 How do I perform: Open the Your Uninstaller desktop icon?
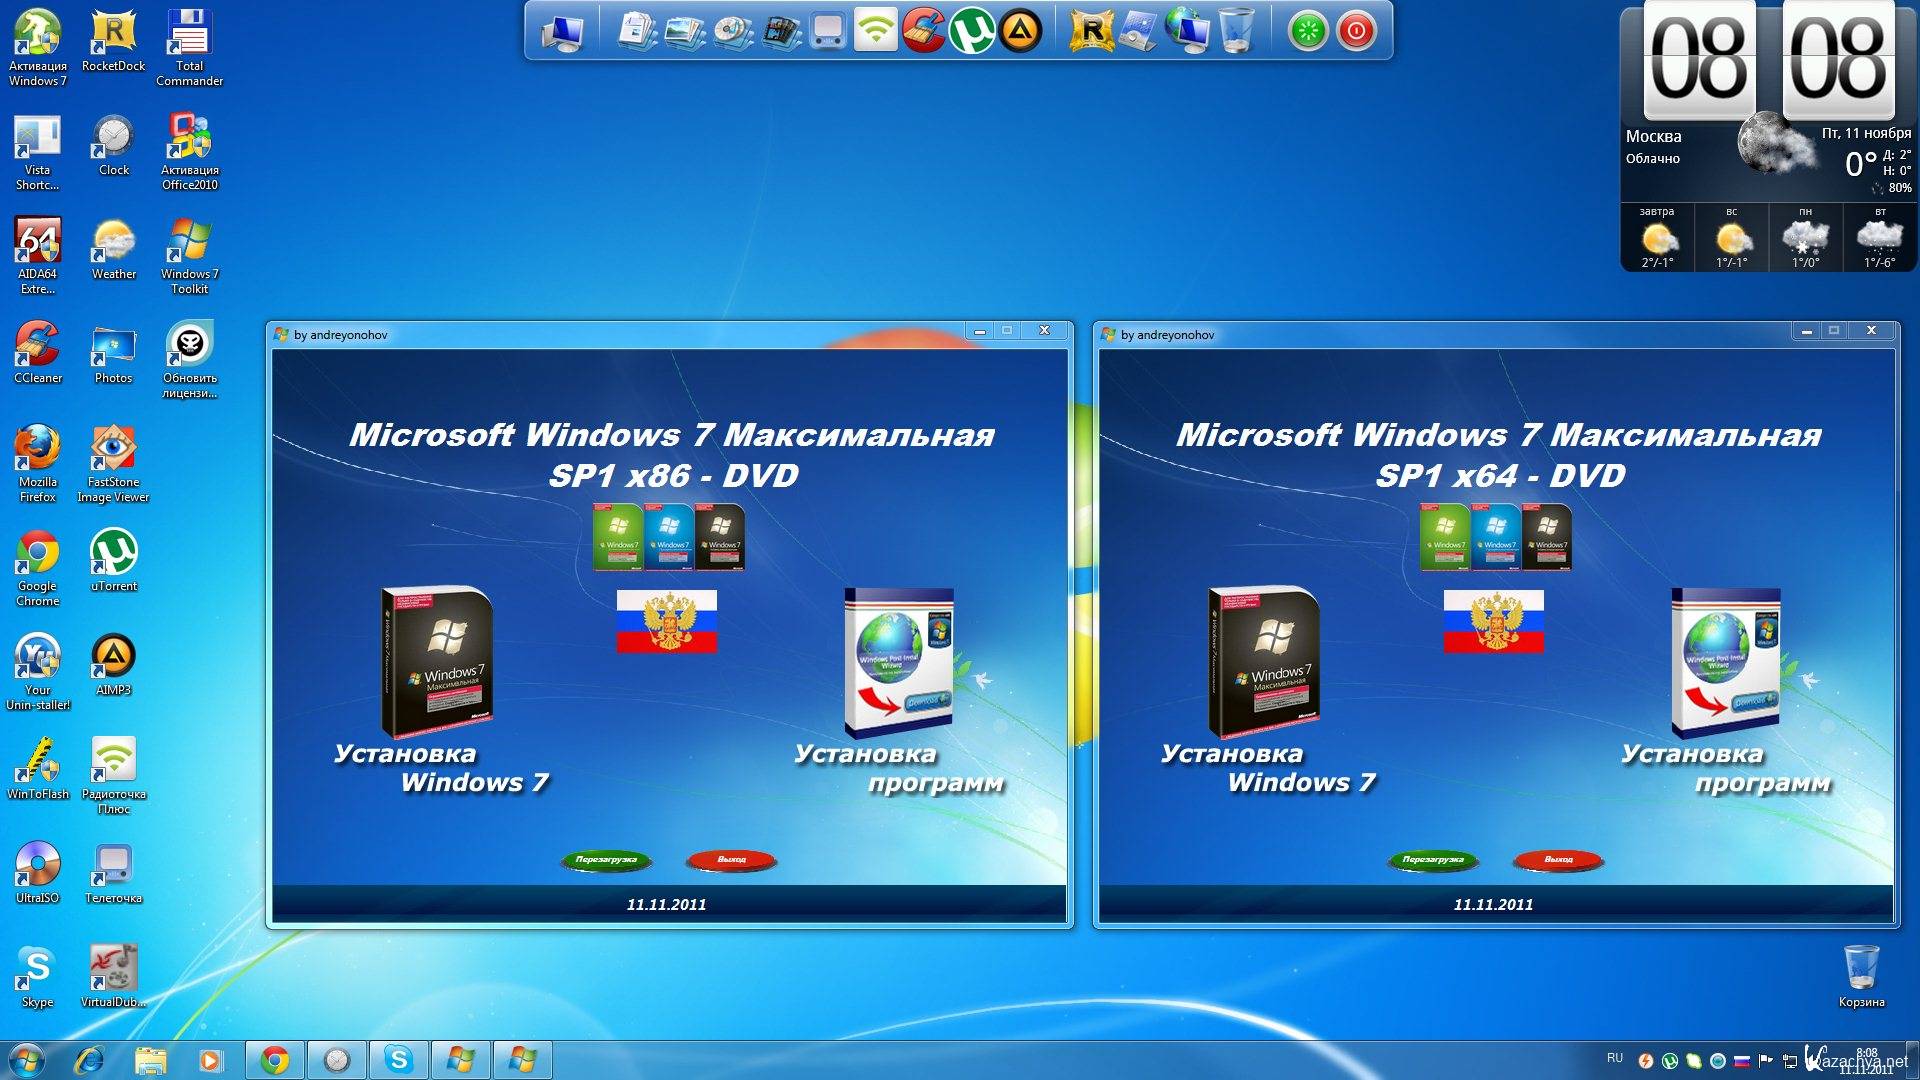37,672
